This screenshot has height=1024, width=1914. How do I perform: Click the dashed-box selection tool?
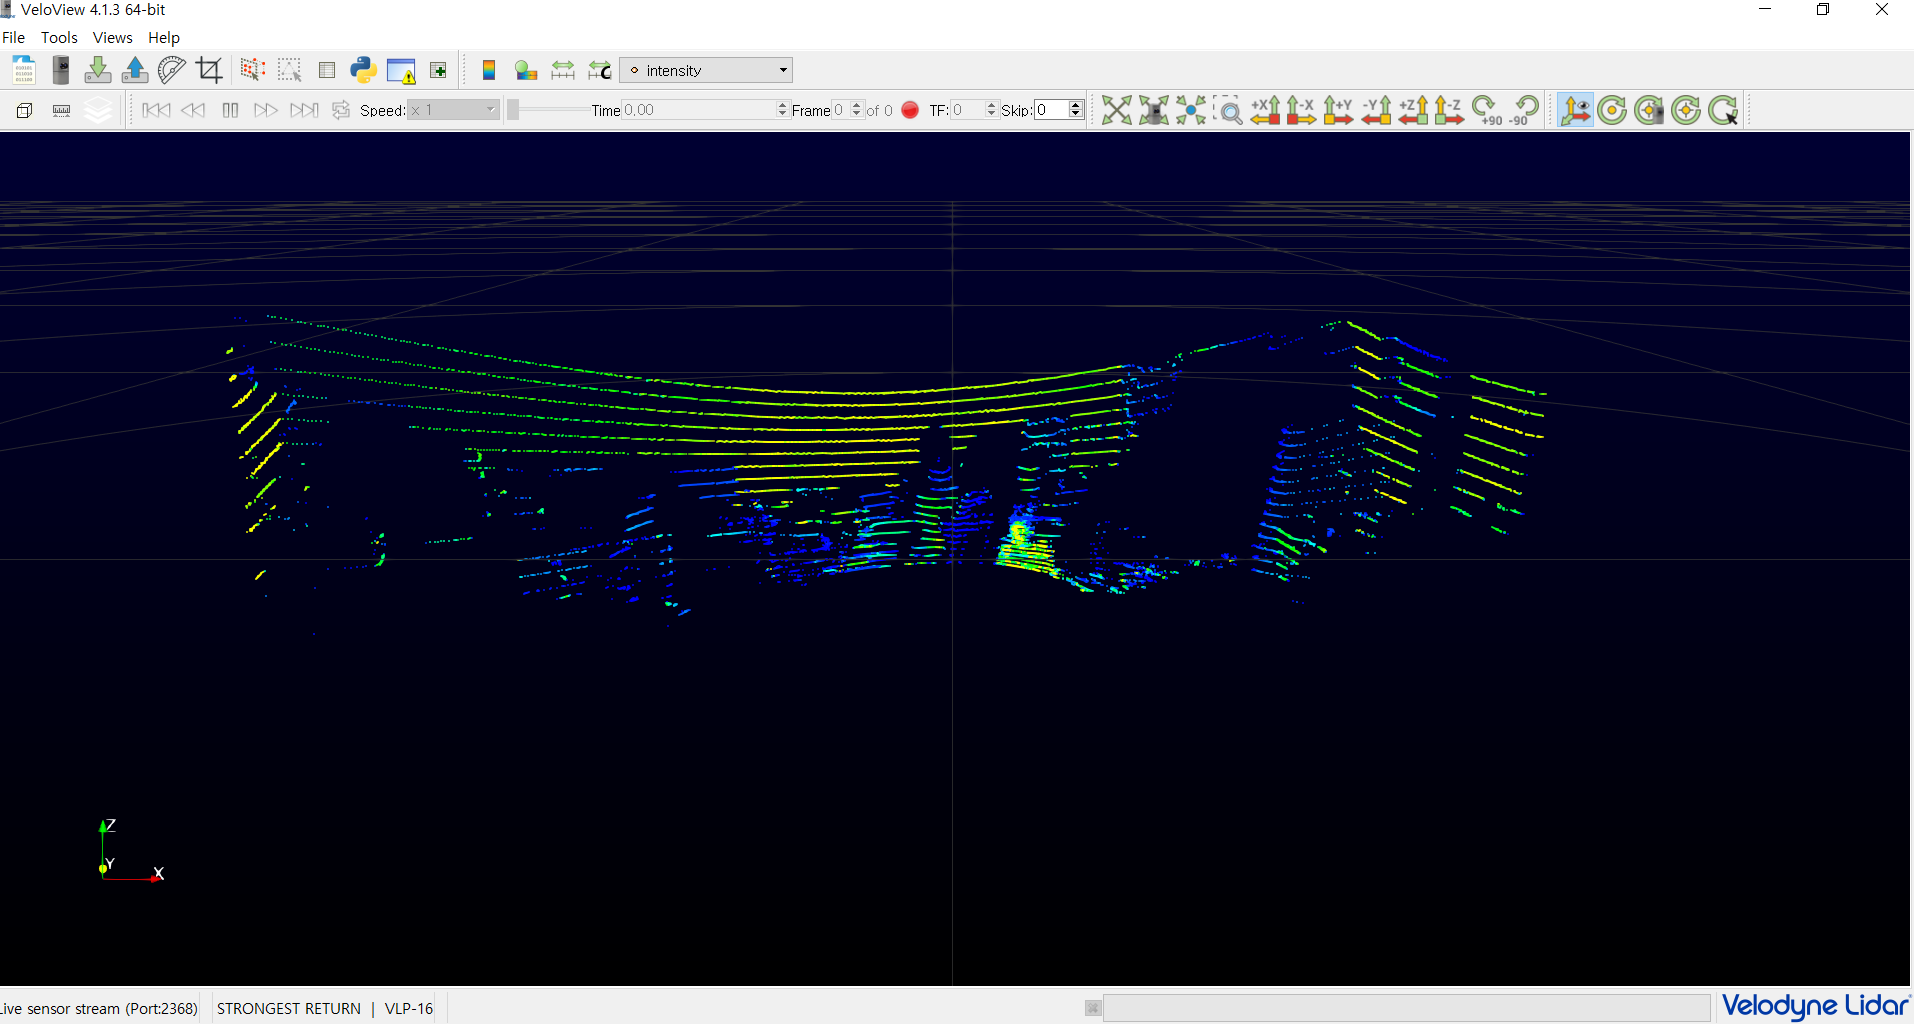point(290,70)
